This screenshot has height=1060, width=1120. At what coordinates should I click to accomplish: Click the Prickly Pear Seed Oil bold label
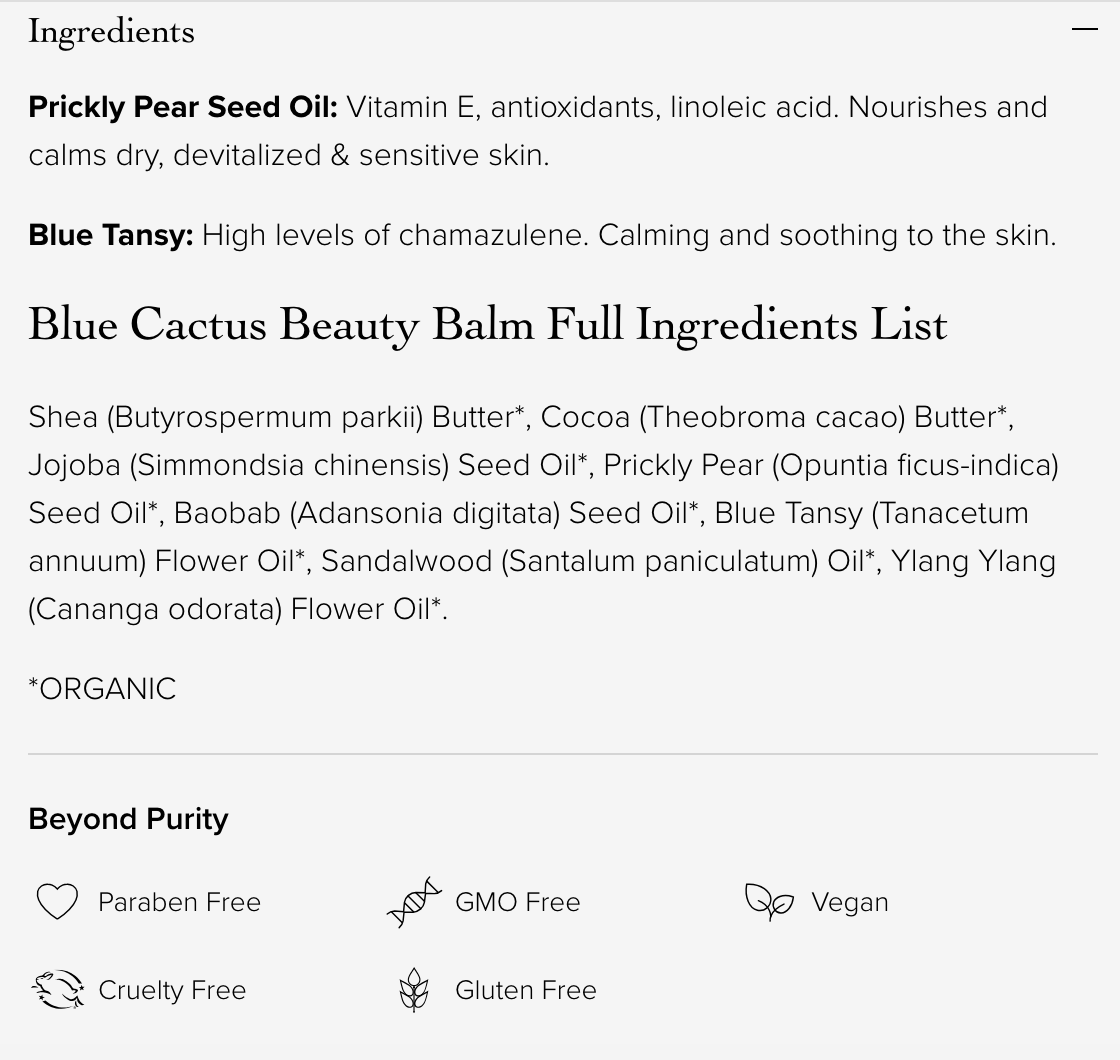[183, 107]
